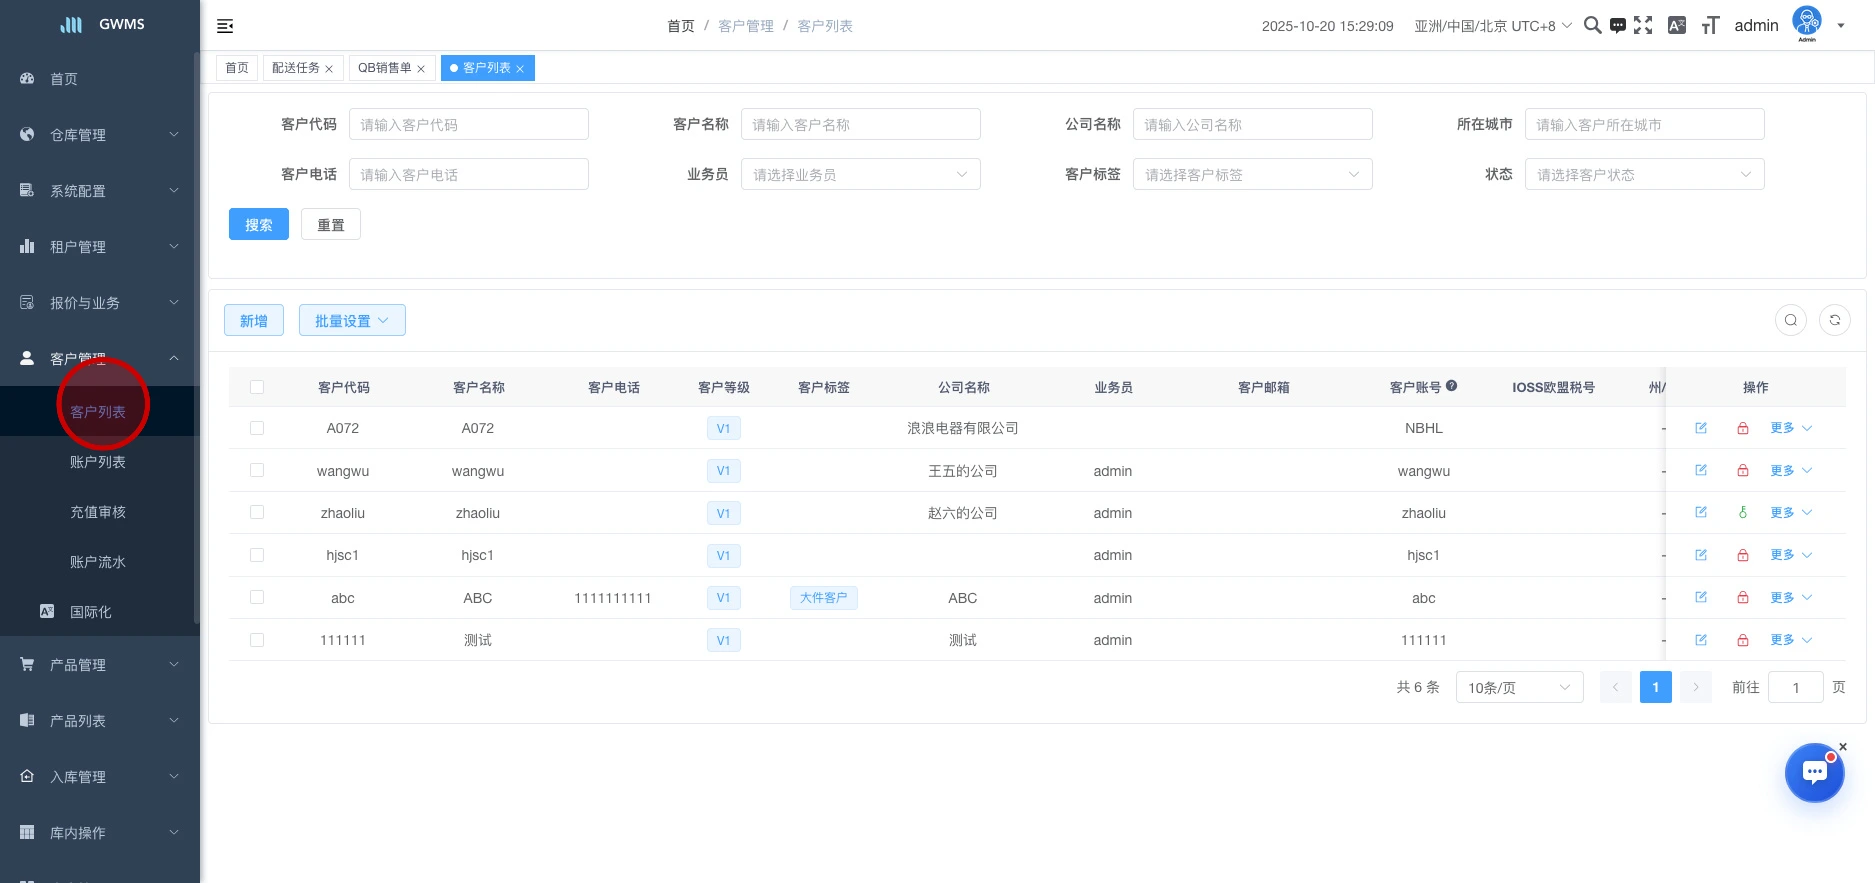This screenshot has width=1875, height=883.
Task: Open the floating chat support bubble
Action: click(1814, 773)
